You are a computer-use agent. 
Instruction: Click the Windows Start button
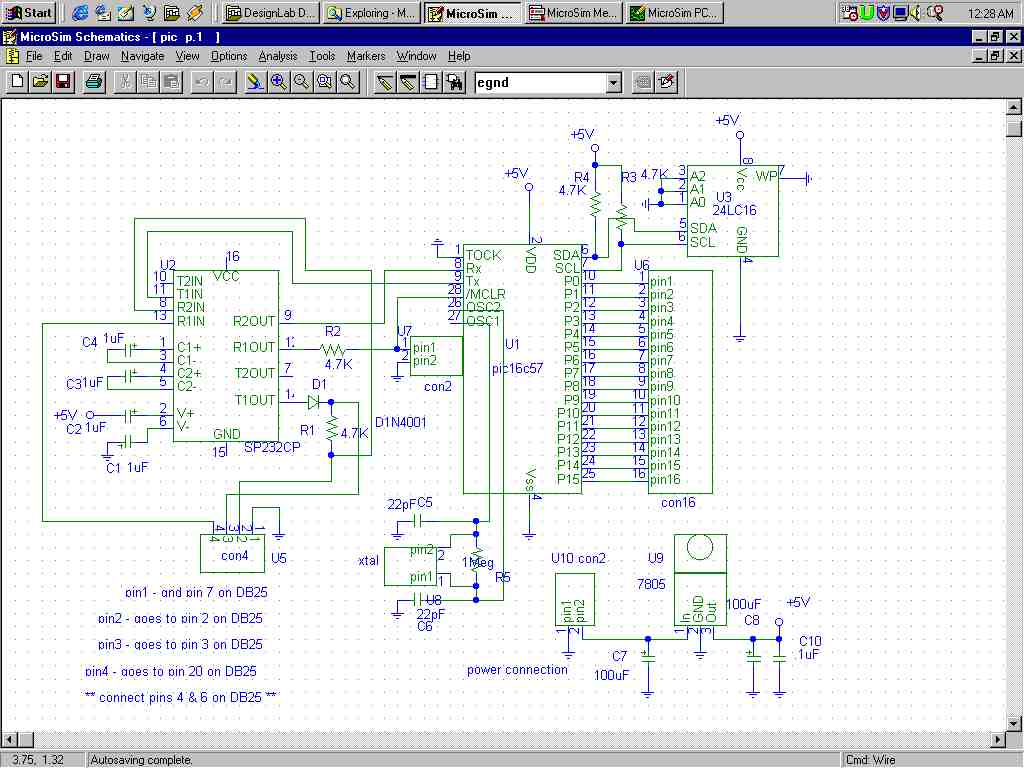pos(29,12)
